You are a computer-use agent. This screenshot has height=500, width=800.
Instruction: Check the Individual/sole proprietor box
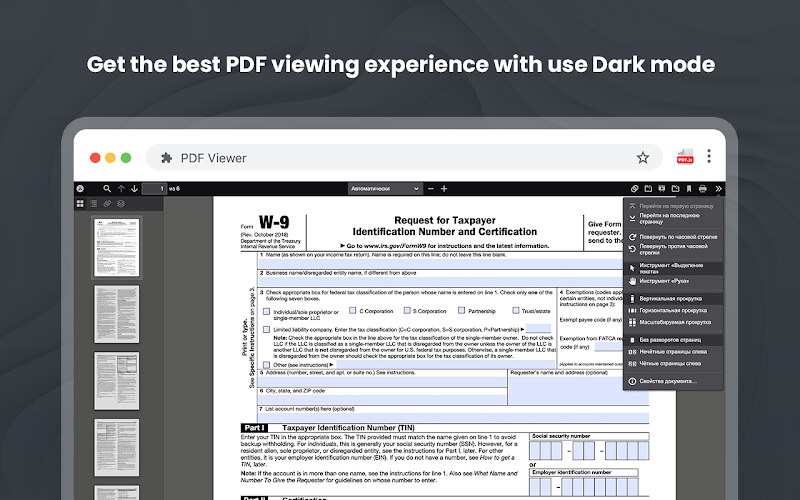(x=266, y=311)
